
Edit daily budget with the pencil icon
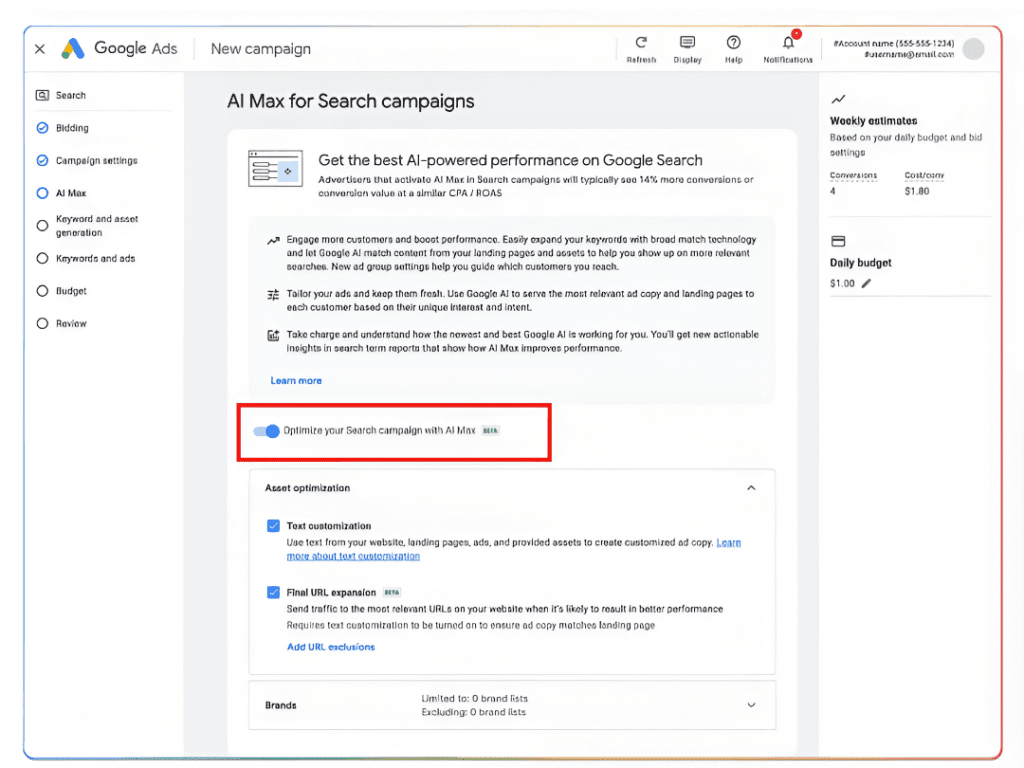click(x=866, y=283)
